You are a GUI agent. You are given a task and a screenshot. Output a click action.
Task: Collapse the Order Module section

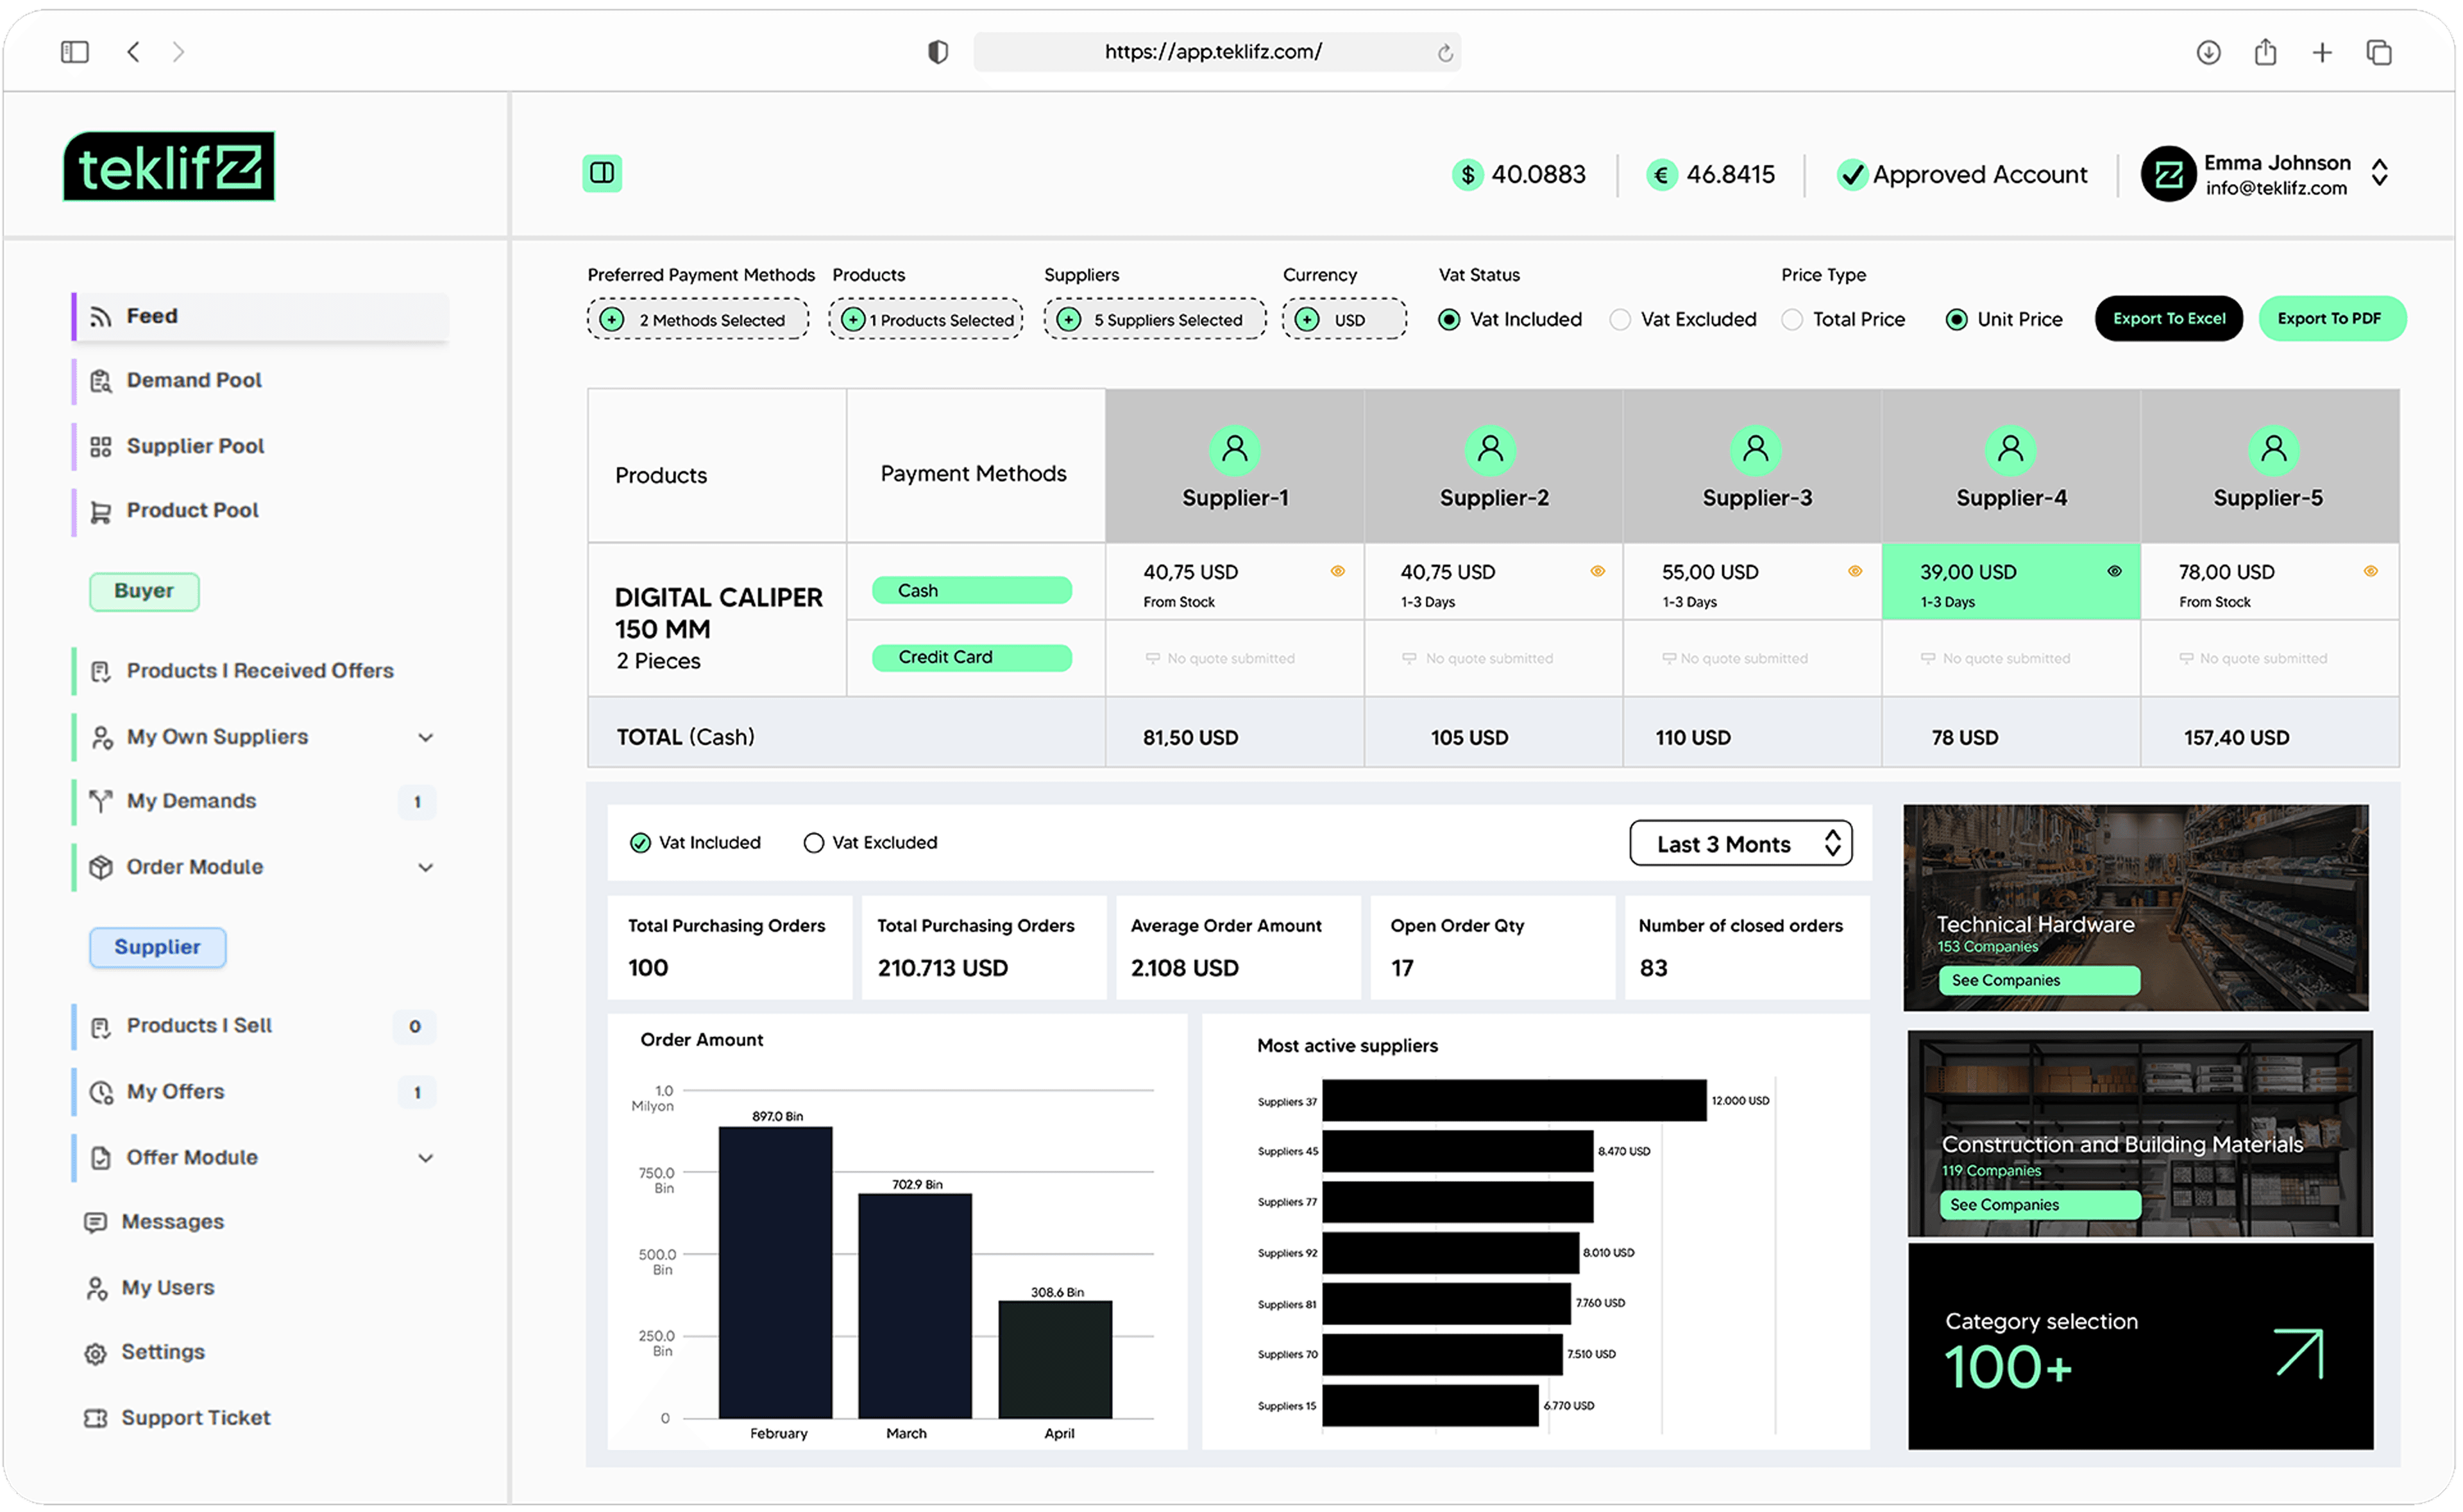pyautogui.click(x=426, y=867)
